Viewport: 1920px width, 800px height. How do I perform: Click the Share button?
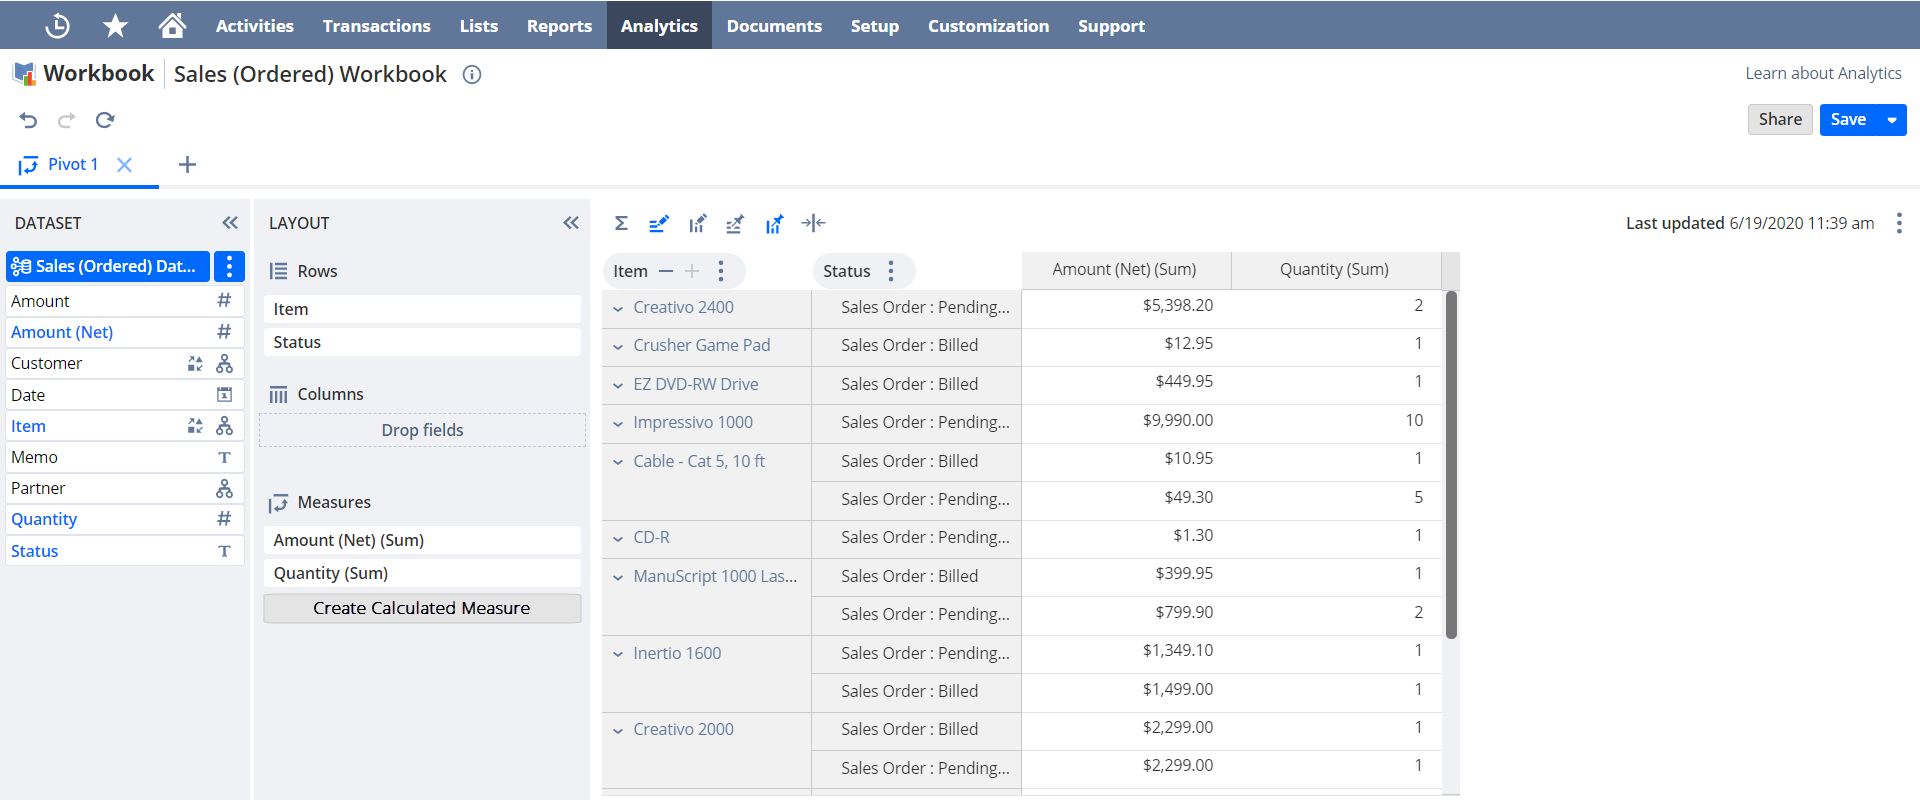[x=1780, y=120]
